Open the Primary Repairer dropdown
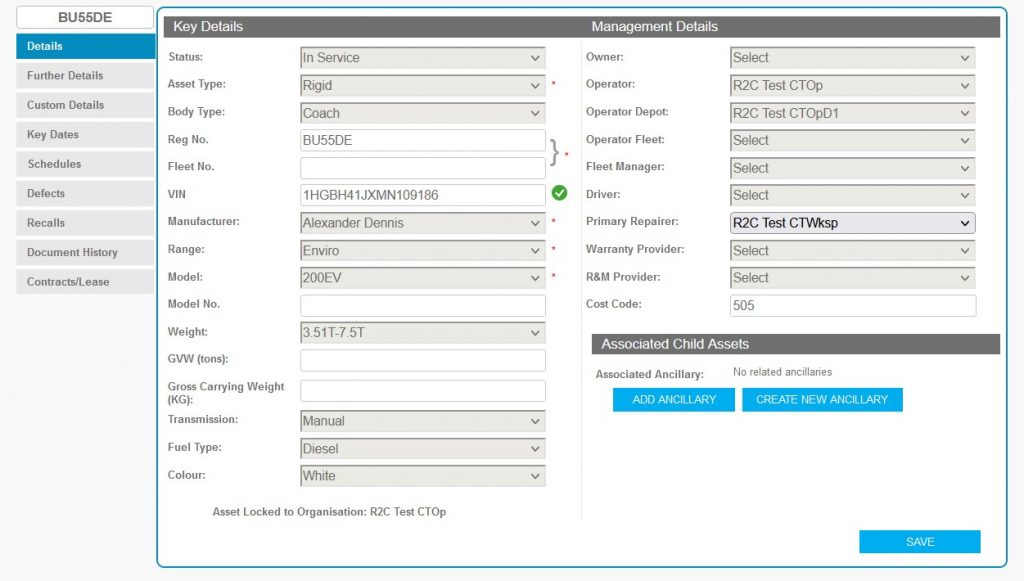This screenshot has width=1024, height=581. [x=852, y=223]
